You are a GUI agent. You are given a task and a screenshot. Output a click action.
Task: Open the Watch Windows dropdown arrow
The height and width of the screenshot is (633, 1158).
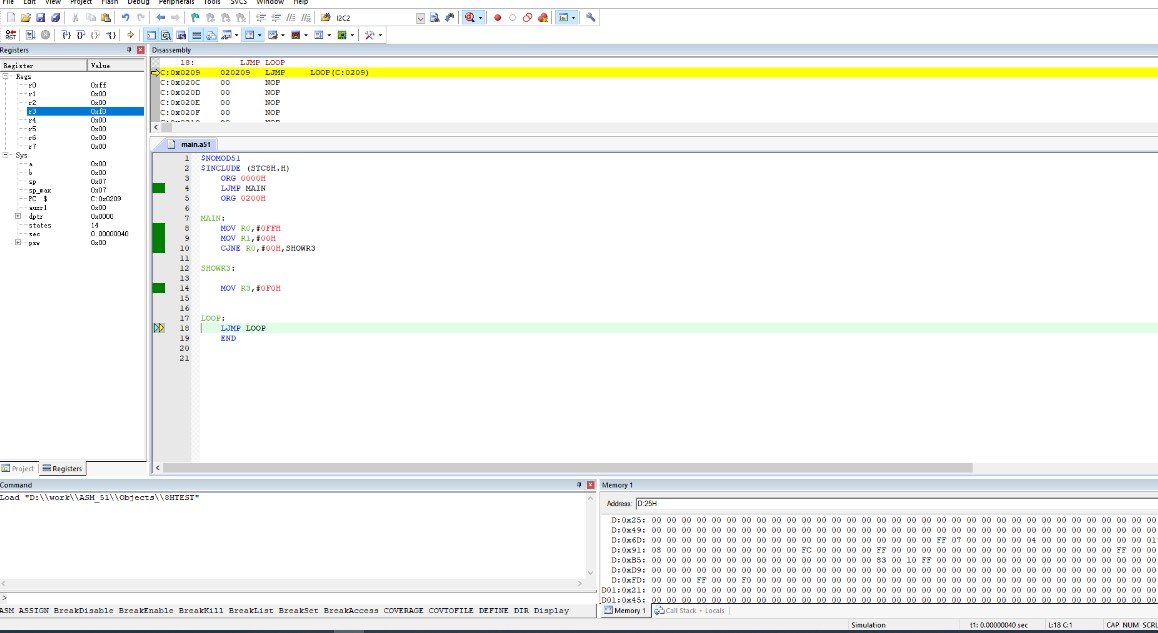(x=236, y=35)
